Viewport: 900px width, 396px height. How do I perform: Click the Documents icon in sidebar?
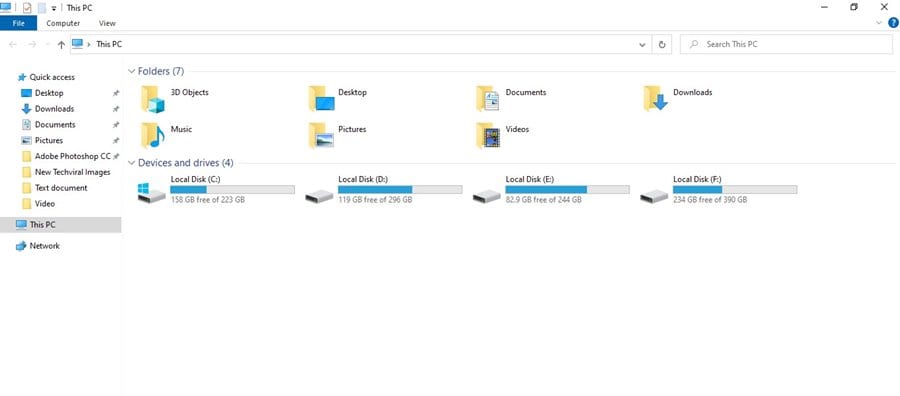26,125
